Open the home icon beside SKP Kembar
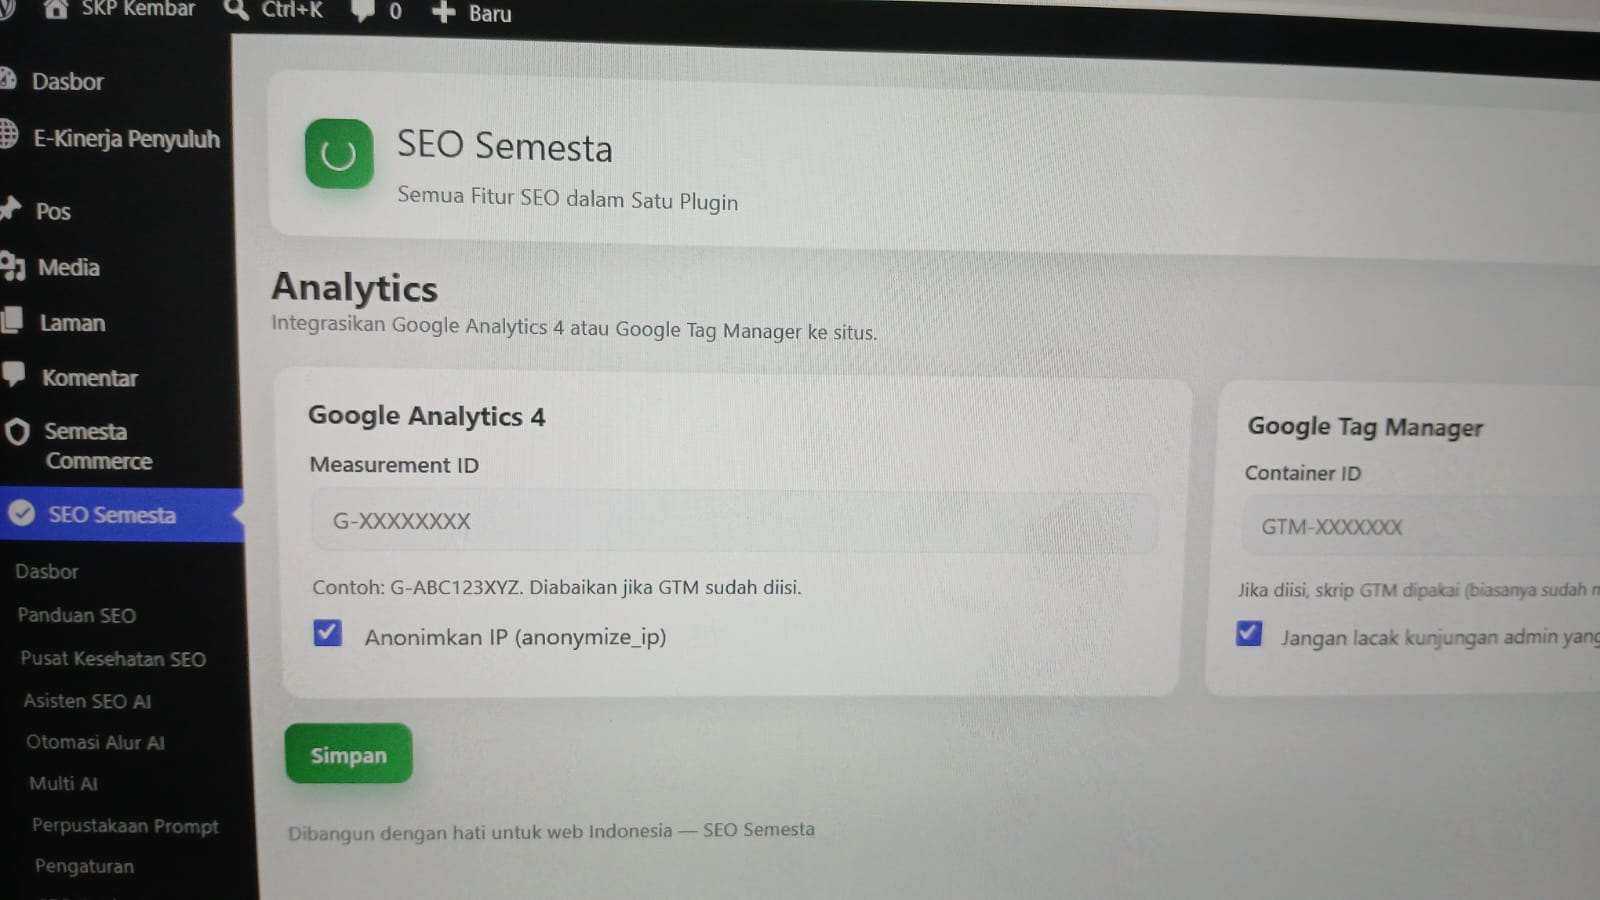The image size is (1600, 900). (x=55, y=9)
